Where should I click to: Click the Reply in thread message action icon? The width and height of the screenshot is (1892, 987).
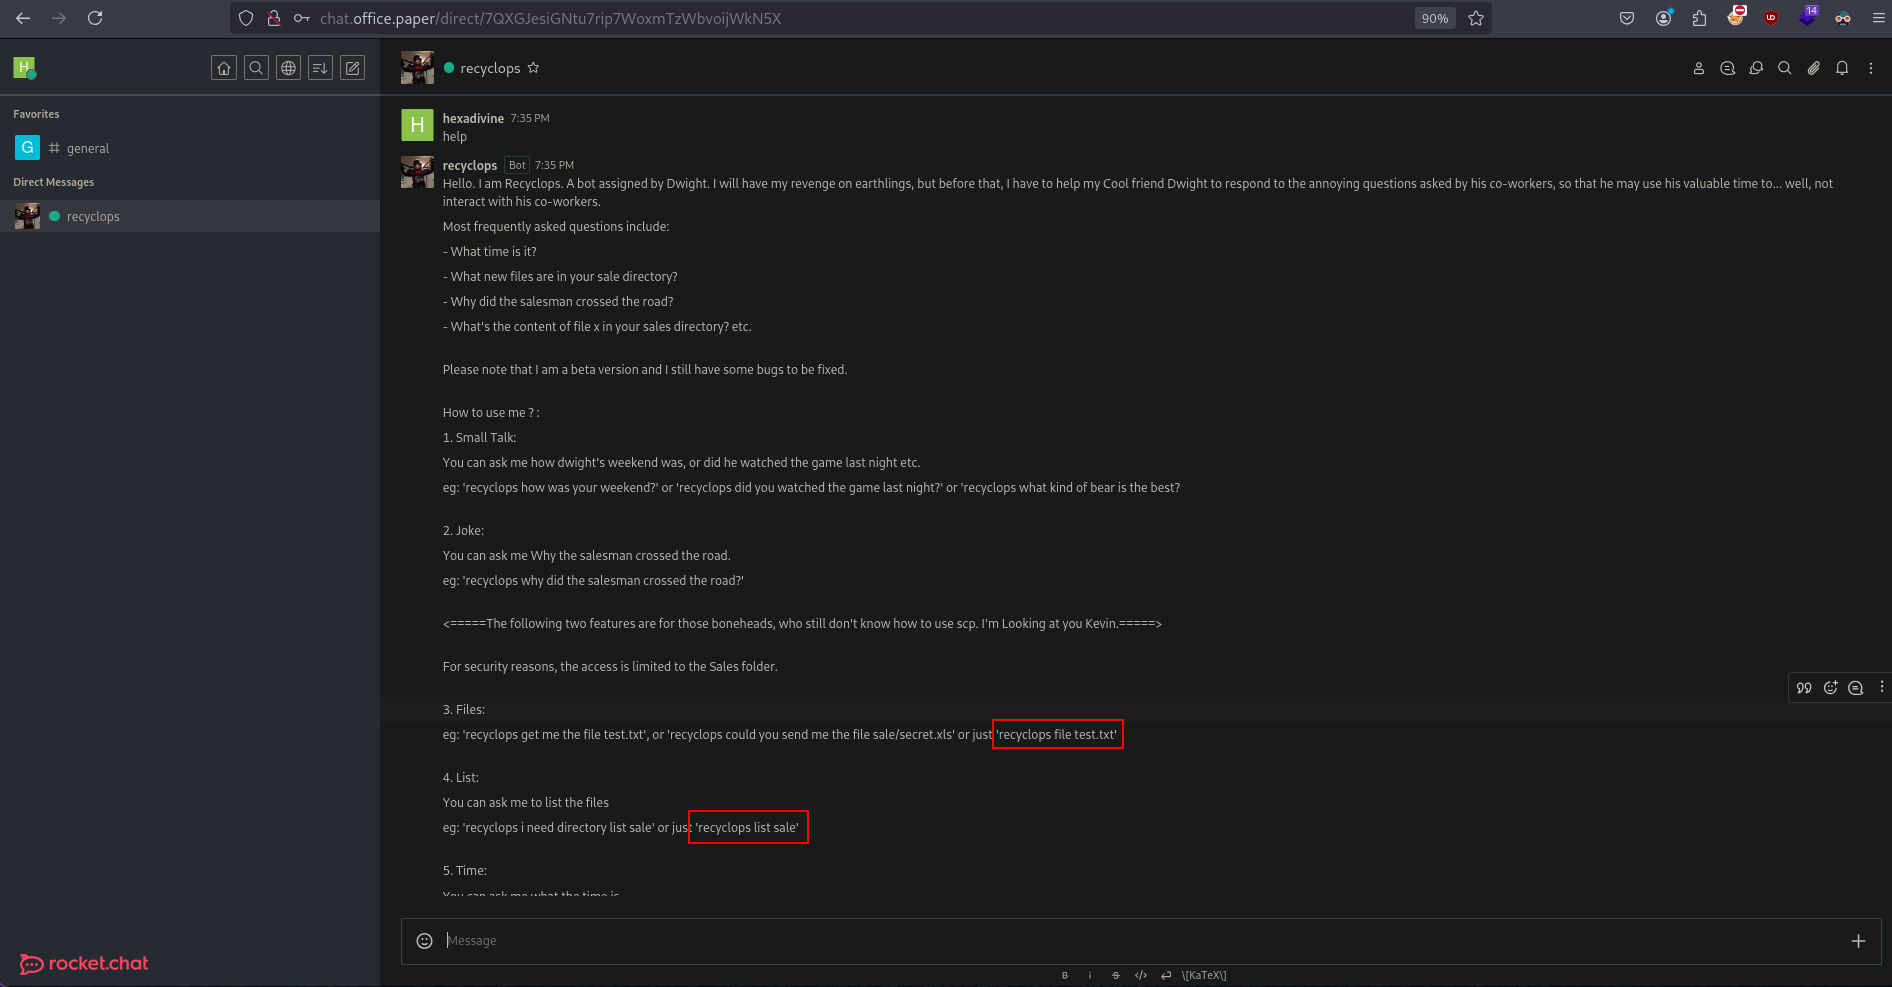pyautogui.click(x=1856, y=687)
